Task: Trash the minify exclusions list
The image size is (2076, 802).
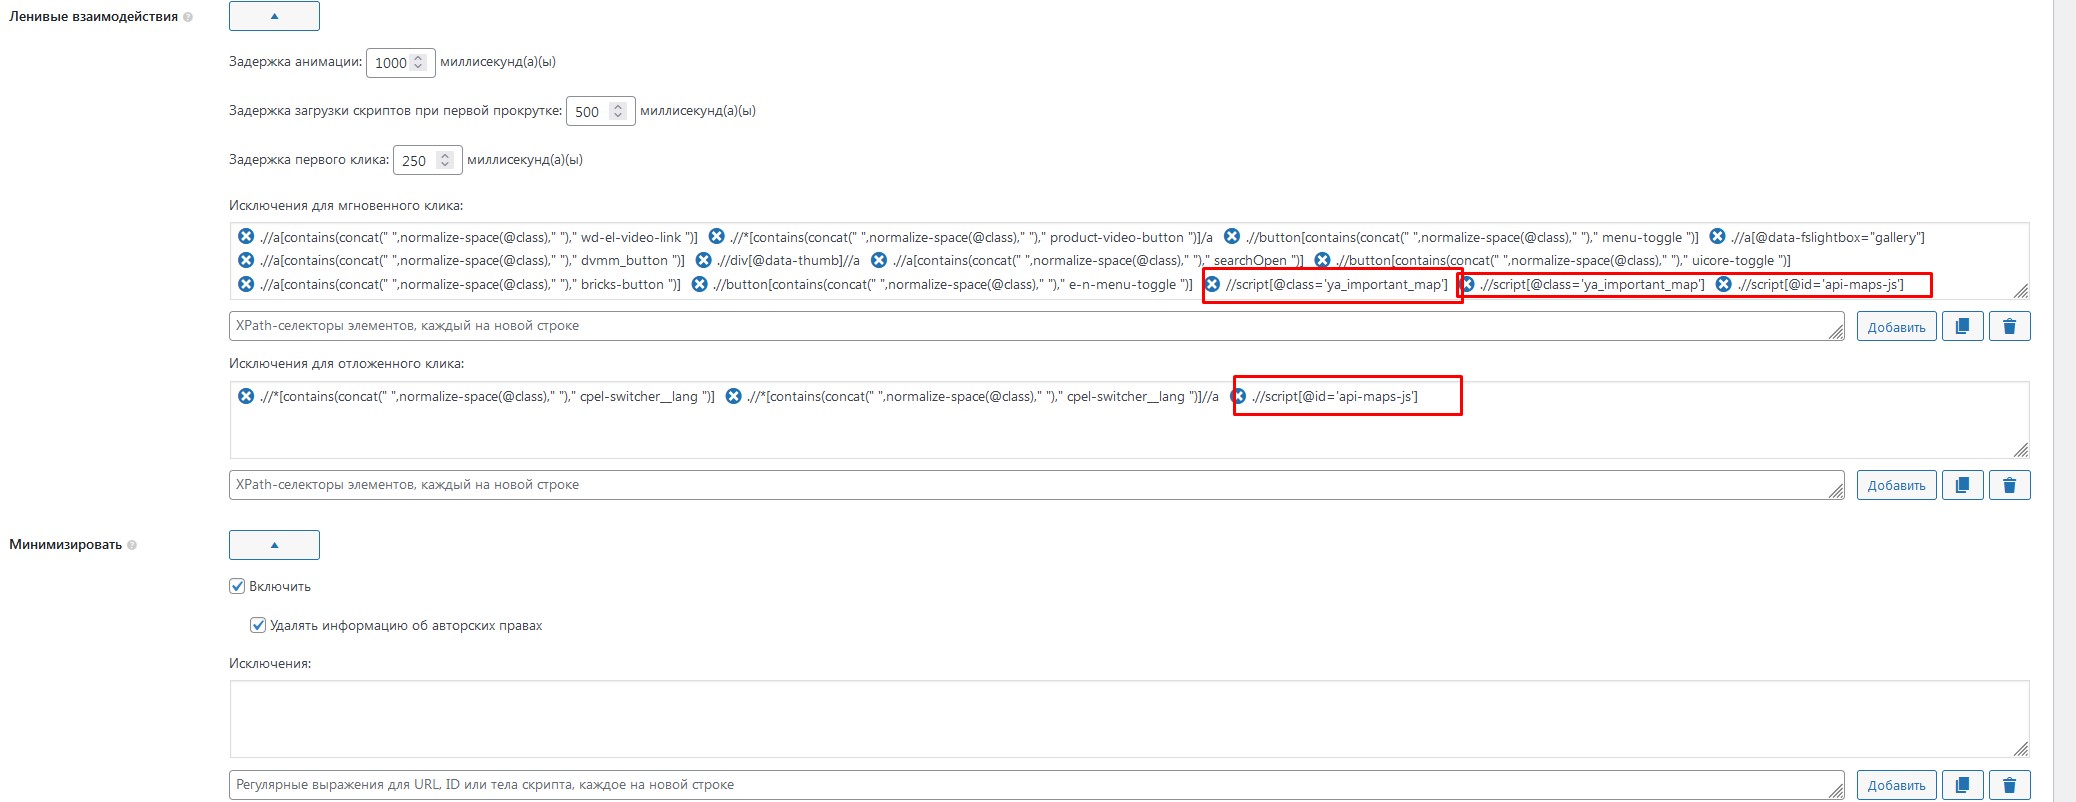Action: click(x=2009, y=785)
